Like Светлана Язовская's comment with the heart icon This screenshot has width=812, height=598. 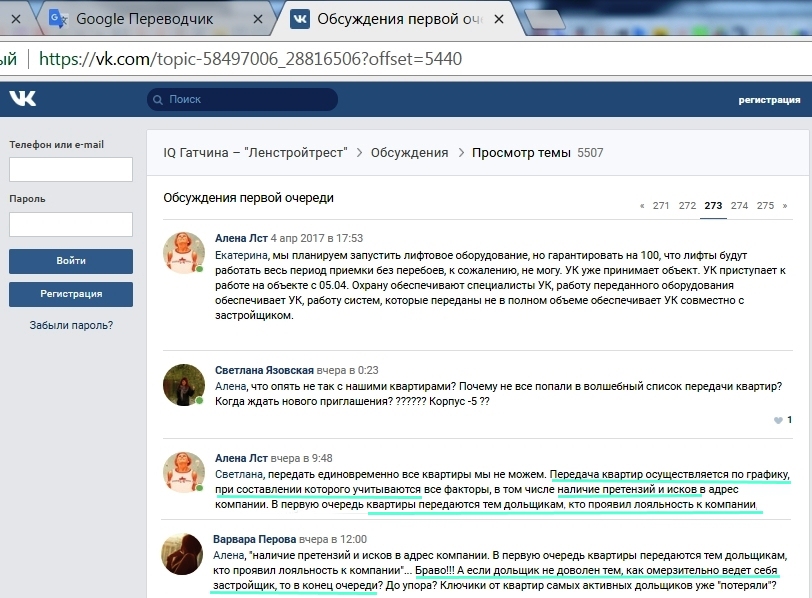tap(779, 420)
